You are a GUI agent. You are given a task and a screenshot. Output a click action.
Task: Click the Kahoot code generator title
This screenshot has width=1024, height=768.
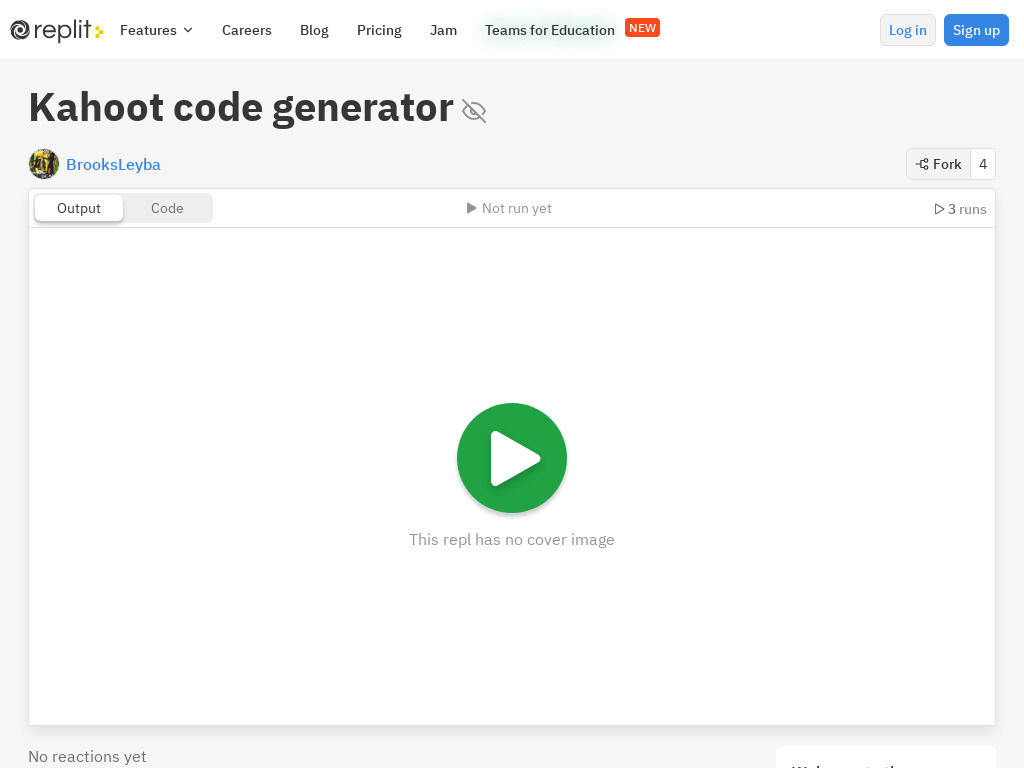(241, 108)
